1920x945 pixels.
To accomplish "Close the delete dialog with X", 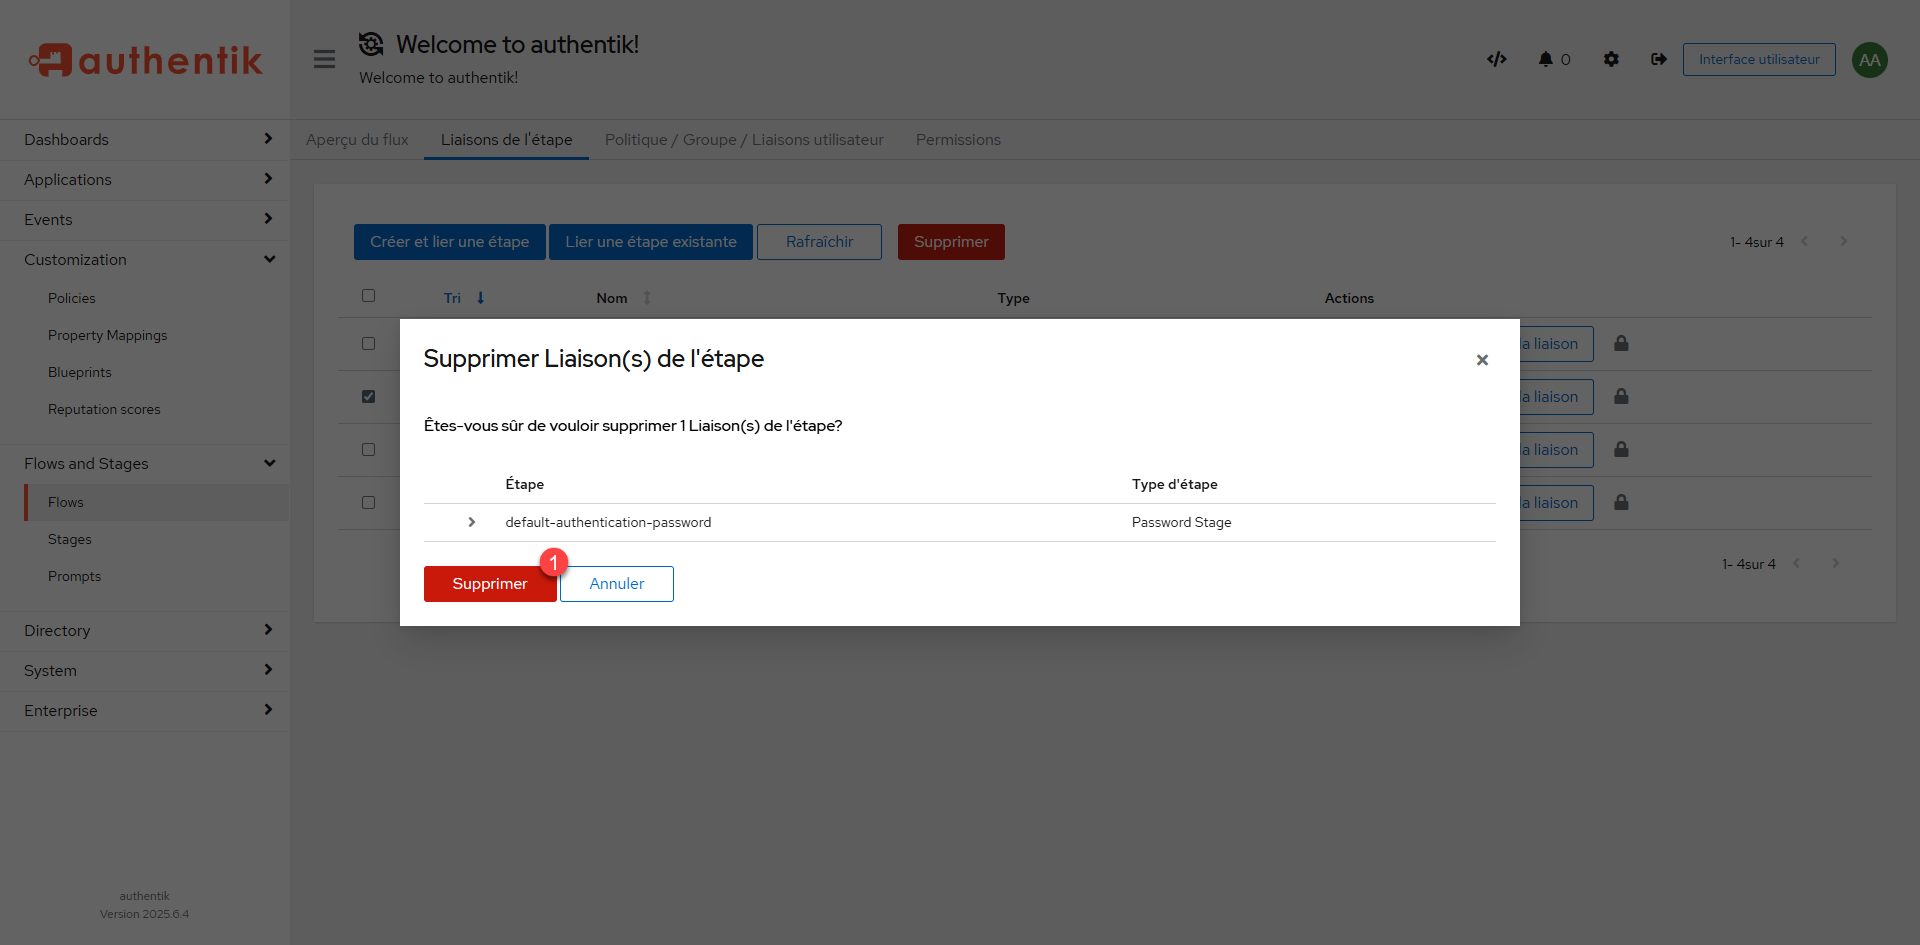I will point(1482,360).
